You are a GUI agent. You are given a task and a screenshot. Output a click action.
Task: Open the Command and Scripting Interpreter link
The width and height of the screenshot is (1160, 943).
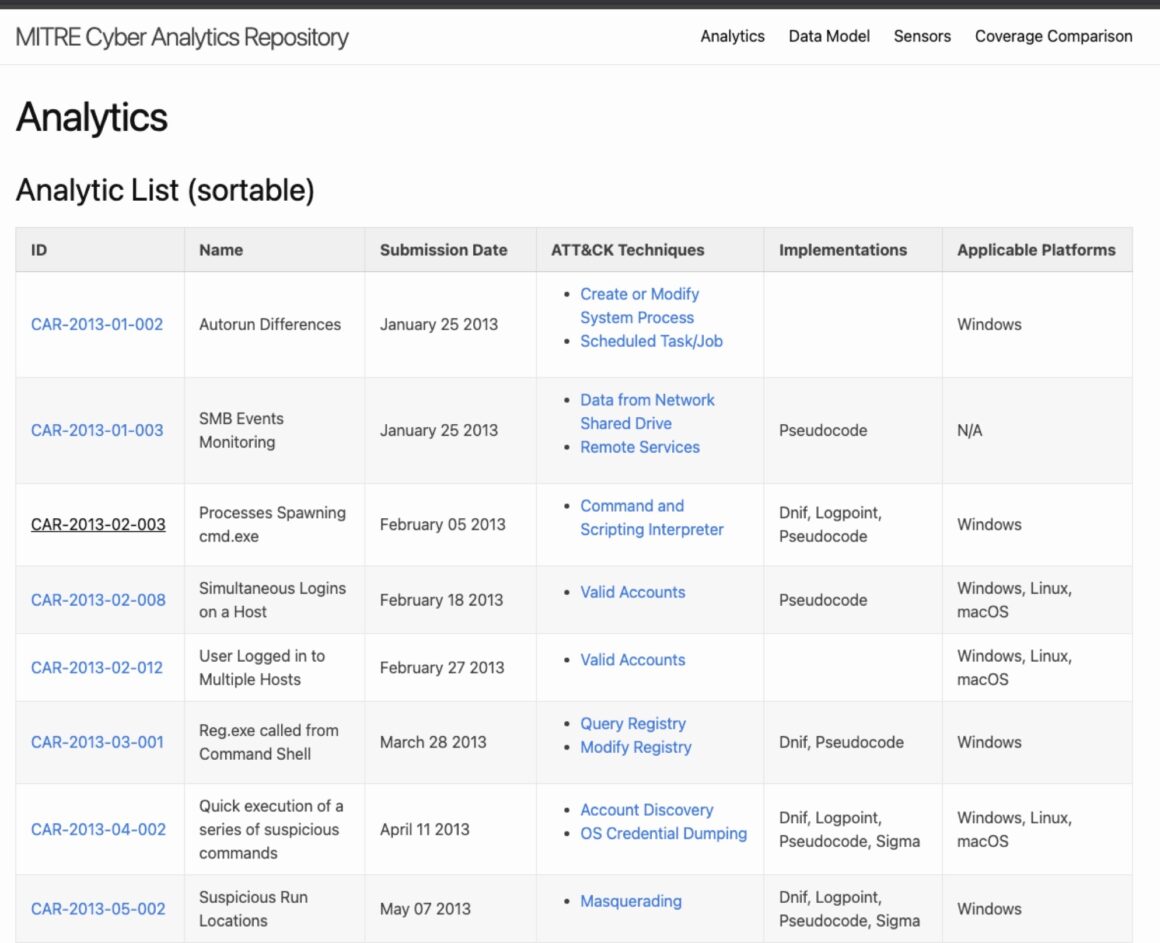coord(651,518)
